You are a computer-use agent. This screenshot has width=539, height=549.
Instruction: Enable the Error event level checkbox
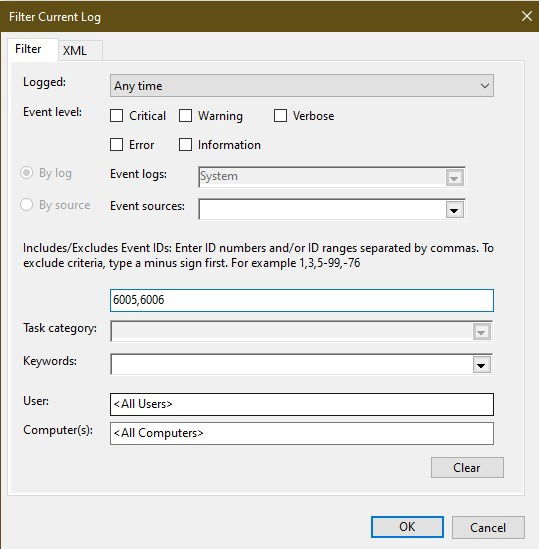[116, 145]
